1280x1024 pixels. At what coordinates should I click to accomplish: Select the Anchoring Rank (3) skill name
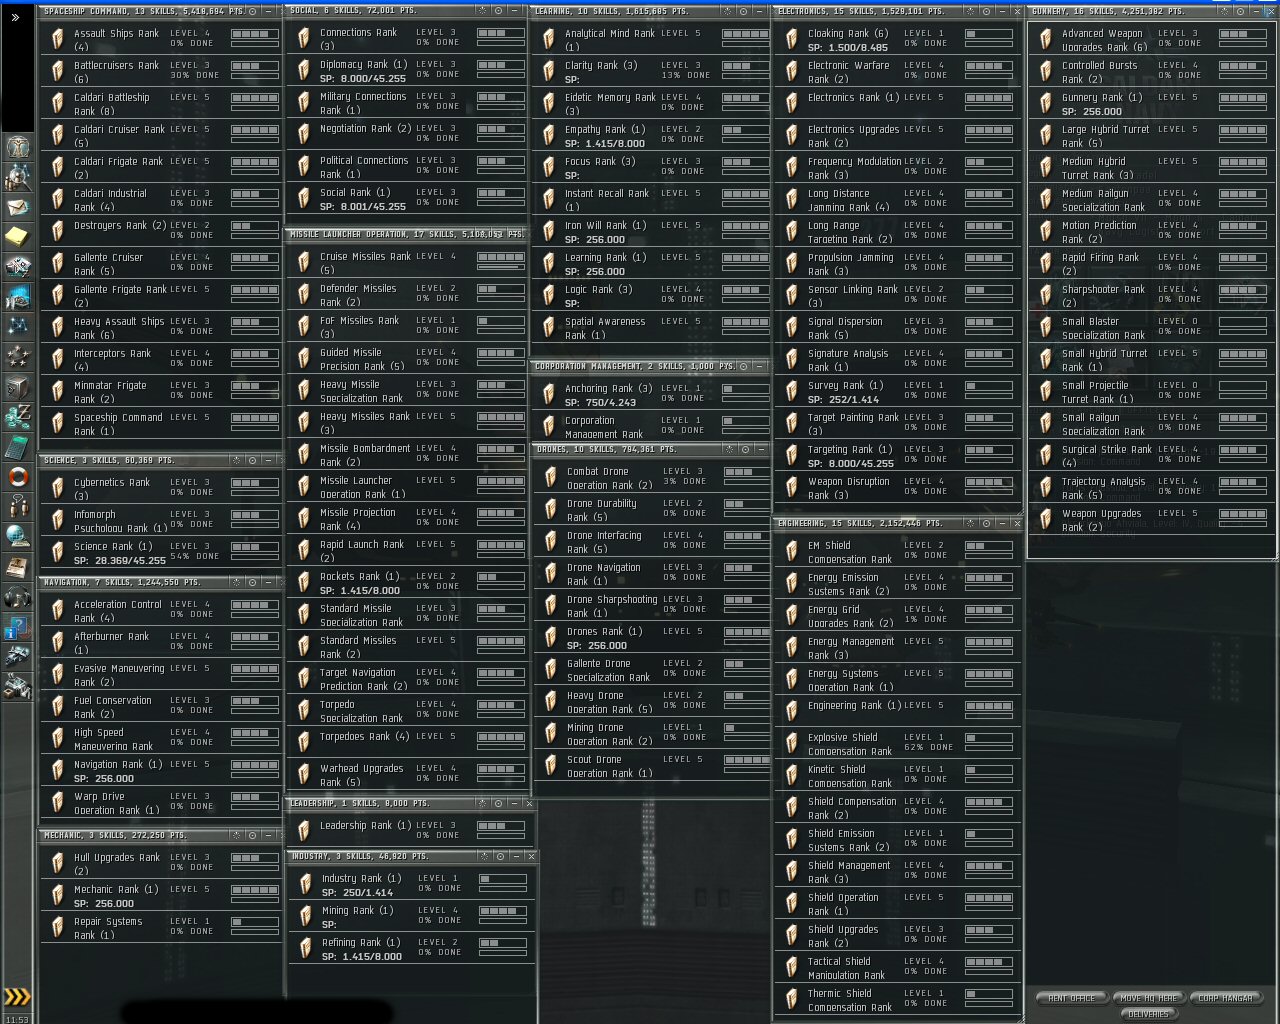(x=608, y=388)
